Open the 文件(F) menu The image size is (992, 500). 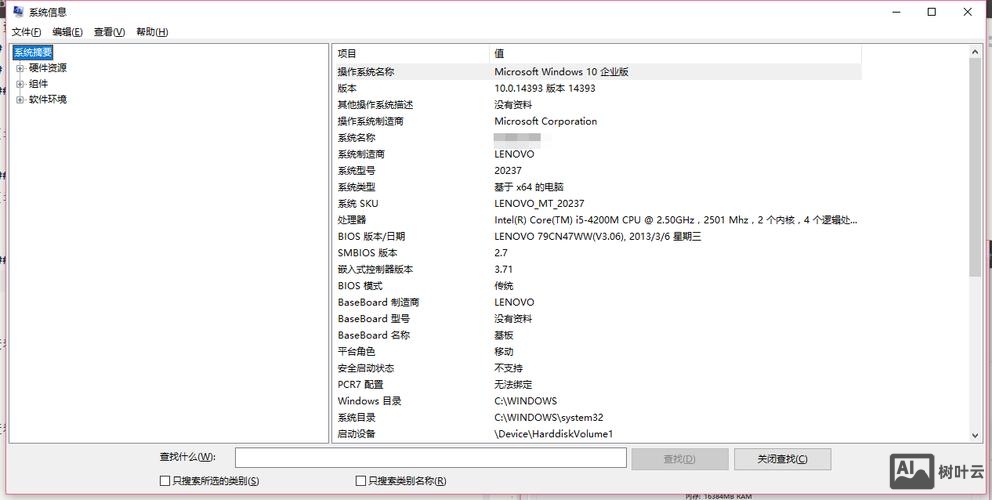click(27, 32)
